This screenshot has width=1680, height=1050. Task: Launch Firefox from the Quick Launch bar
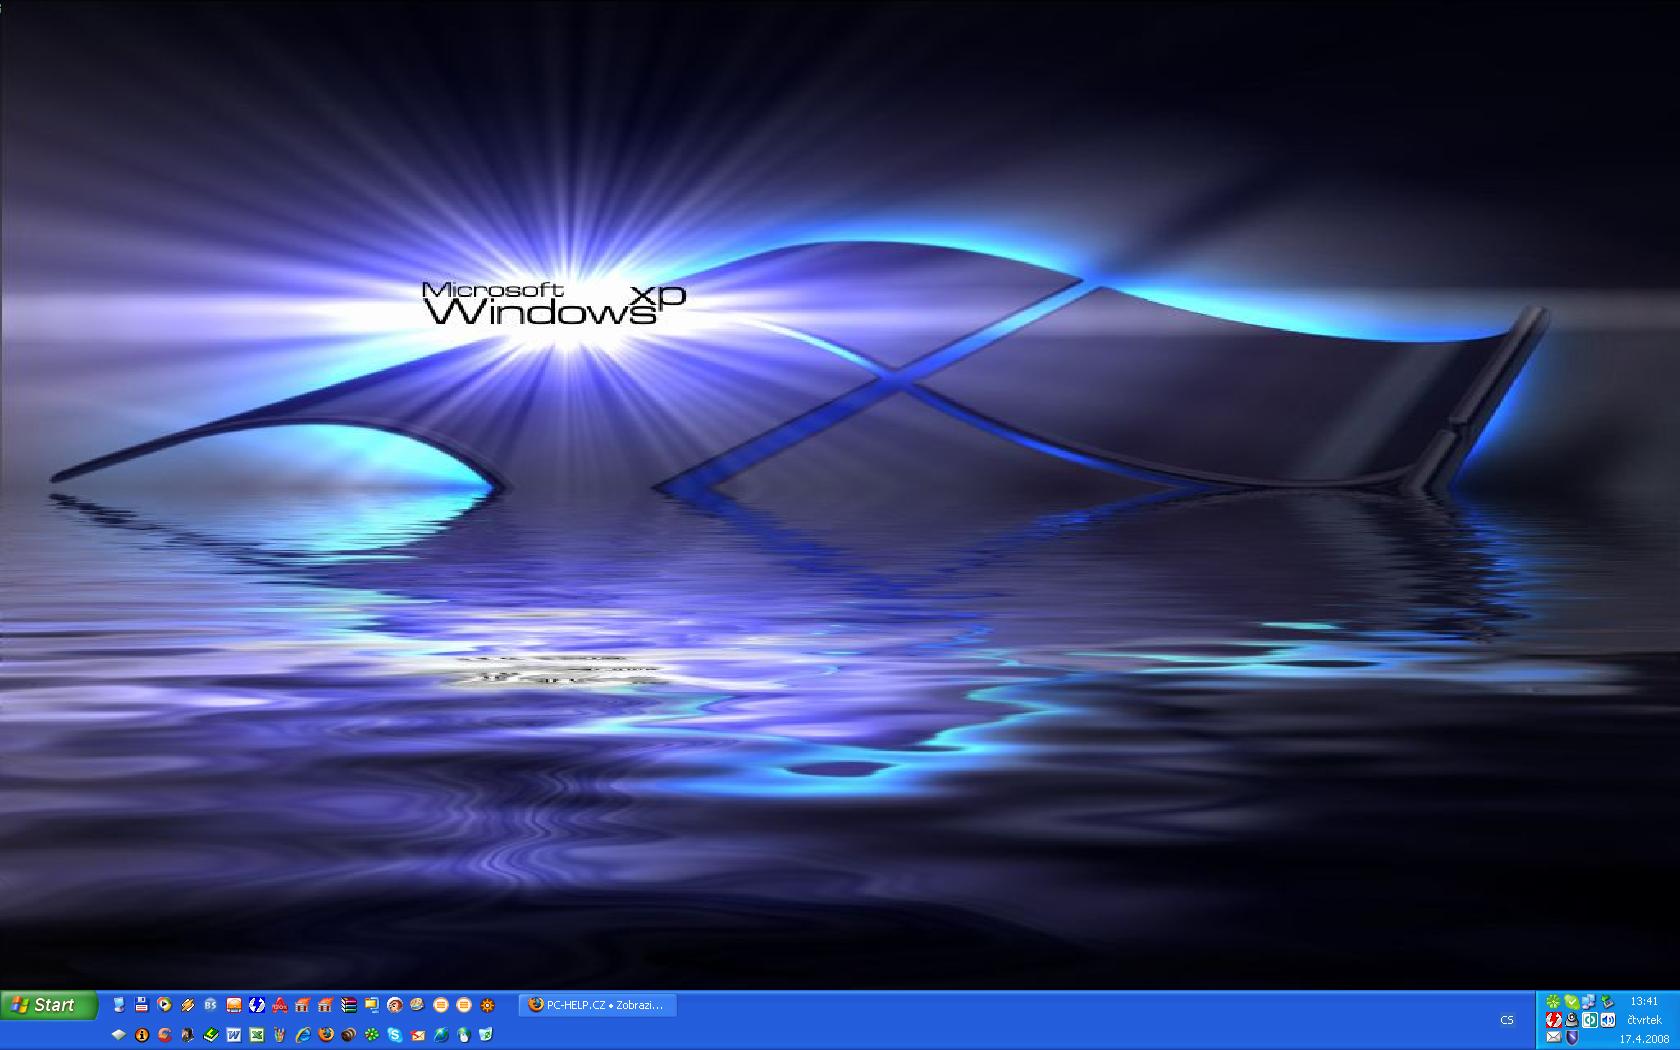326,1035
